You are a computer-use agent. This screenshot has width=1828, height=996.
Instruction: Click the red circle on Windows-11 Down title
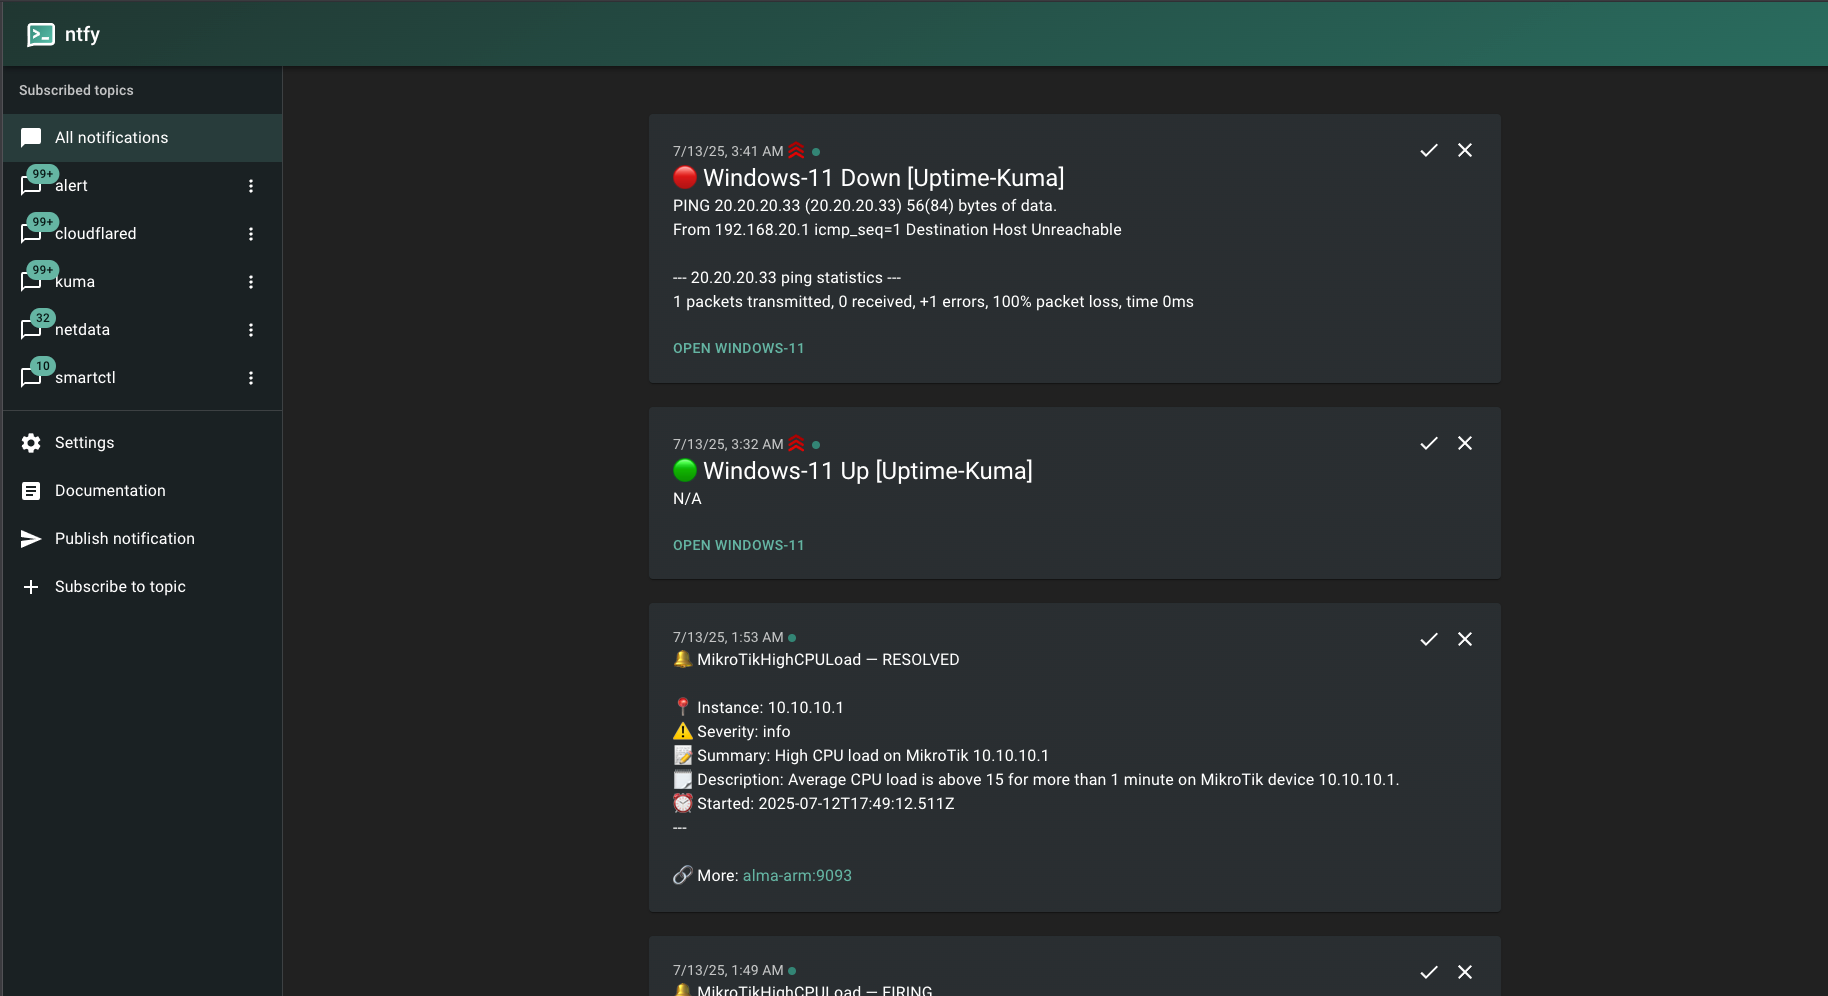pyautogui.click(x=685, y=178)
